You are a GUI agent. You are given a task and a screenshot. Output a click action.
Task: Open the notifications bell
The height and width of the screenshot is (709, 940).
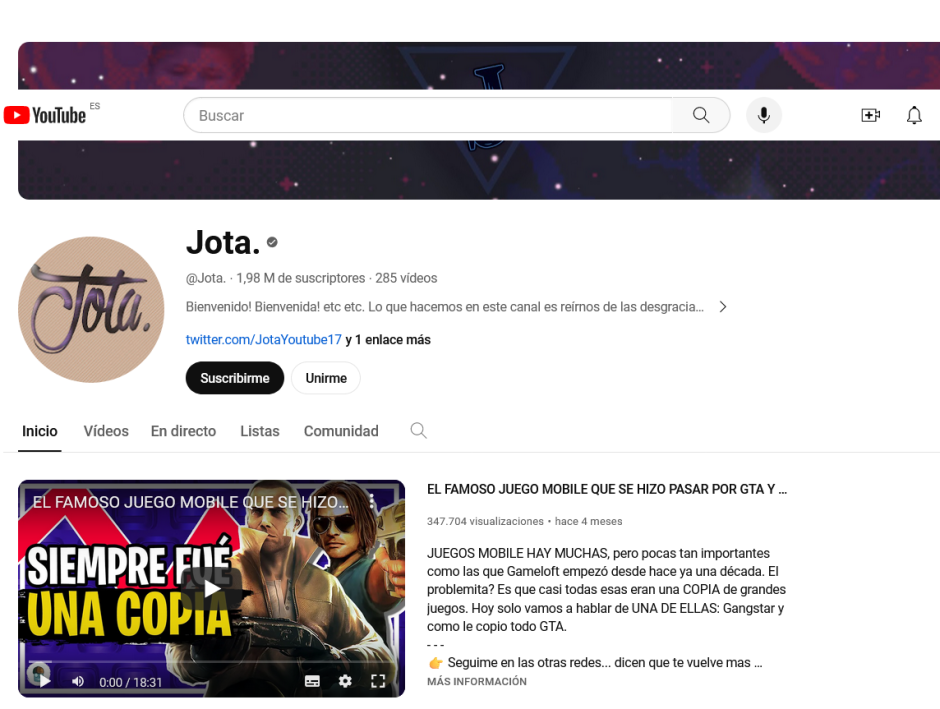coord(914,115)
